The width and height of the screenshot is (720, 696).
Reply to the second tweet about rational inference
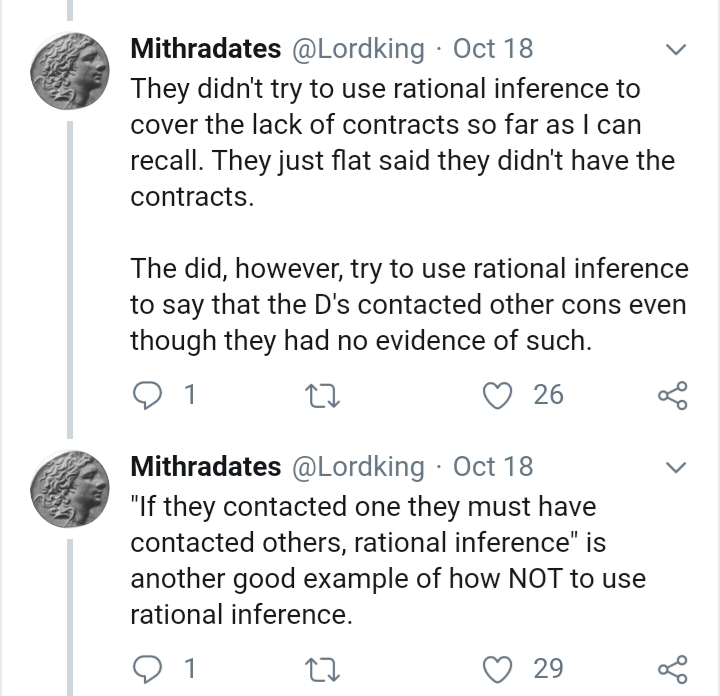(x=147, y=668)
